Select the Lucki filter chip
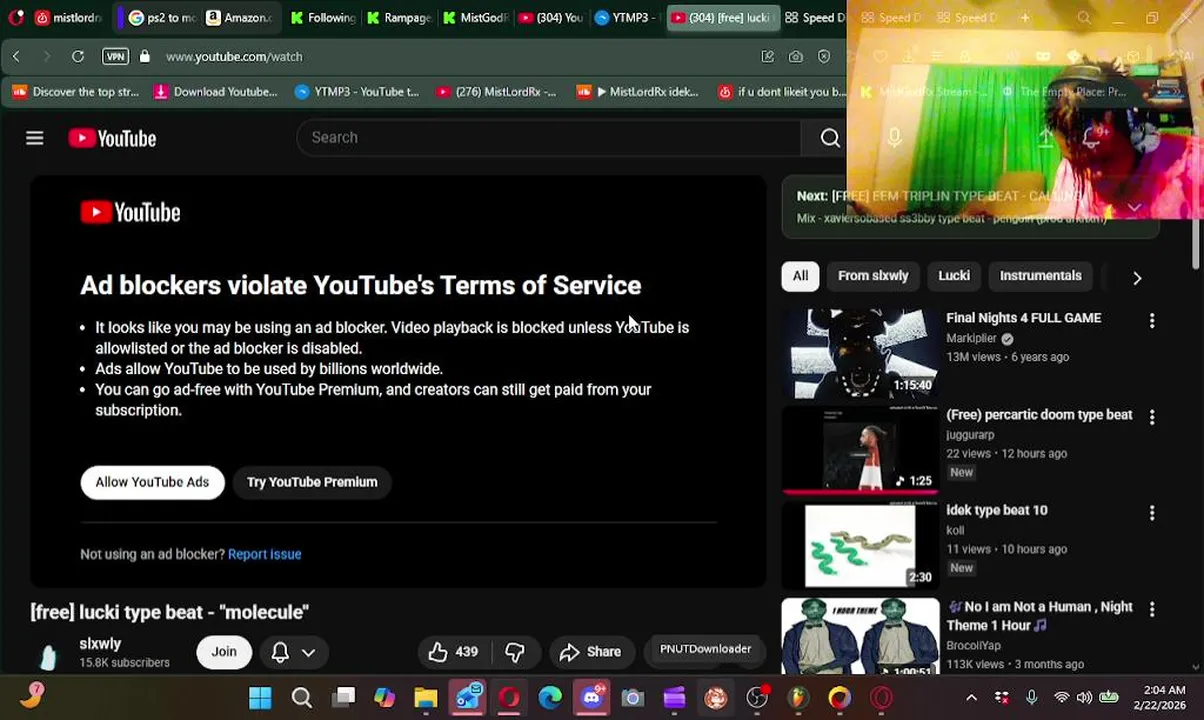 pyautogui.click(x=954, y=276)
